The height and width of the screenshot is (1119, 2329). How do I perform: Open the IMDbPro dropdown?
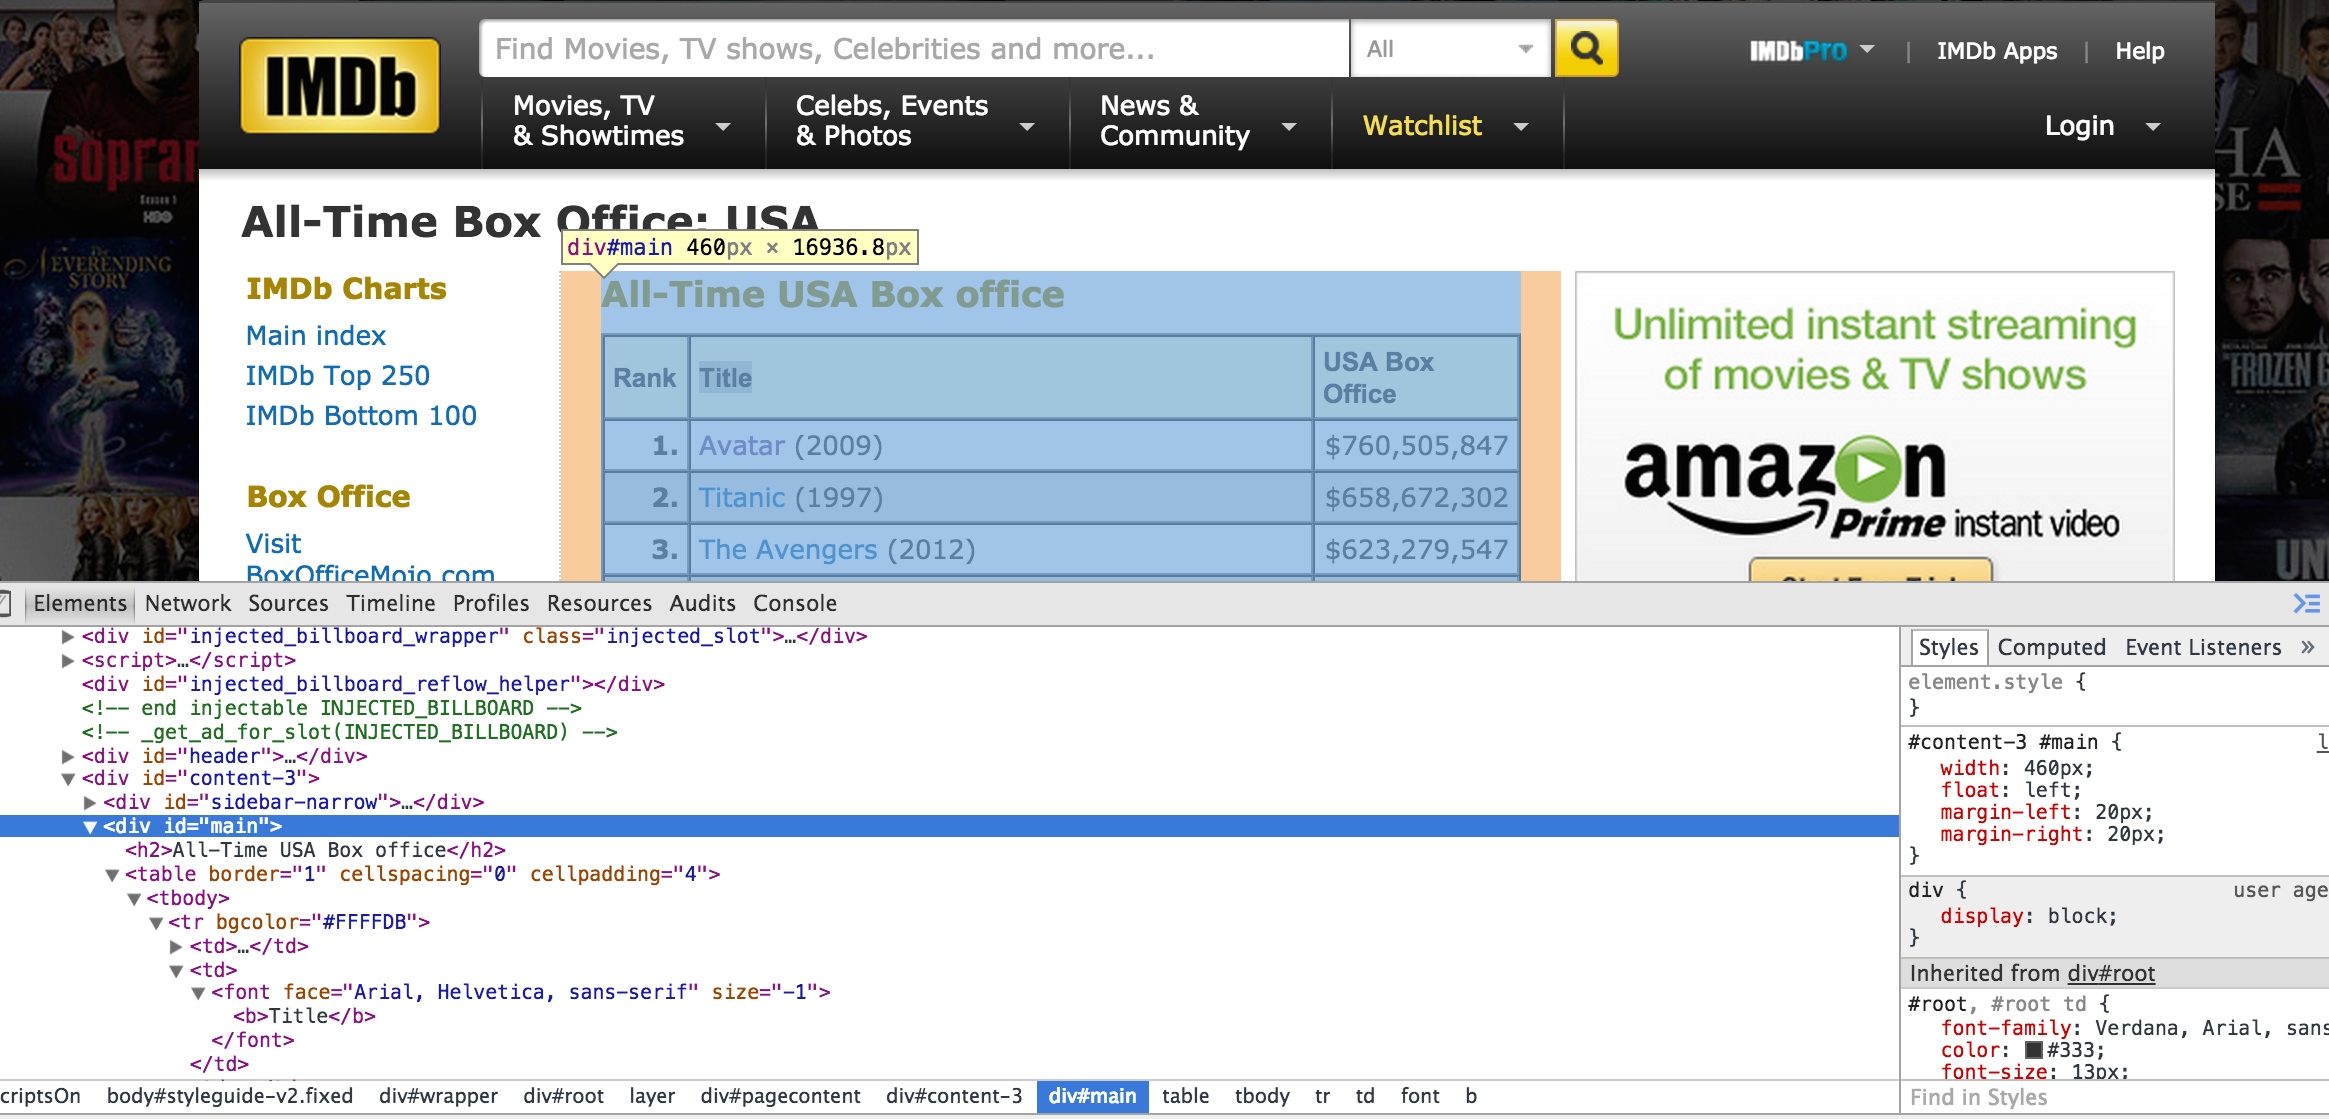(1811, 51)
